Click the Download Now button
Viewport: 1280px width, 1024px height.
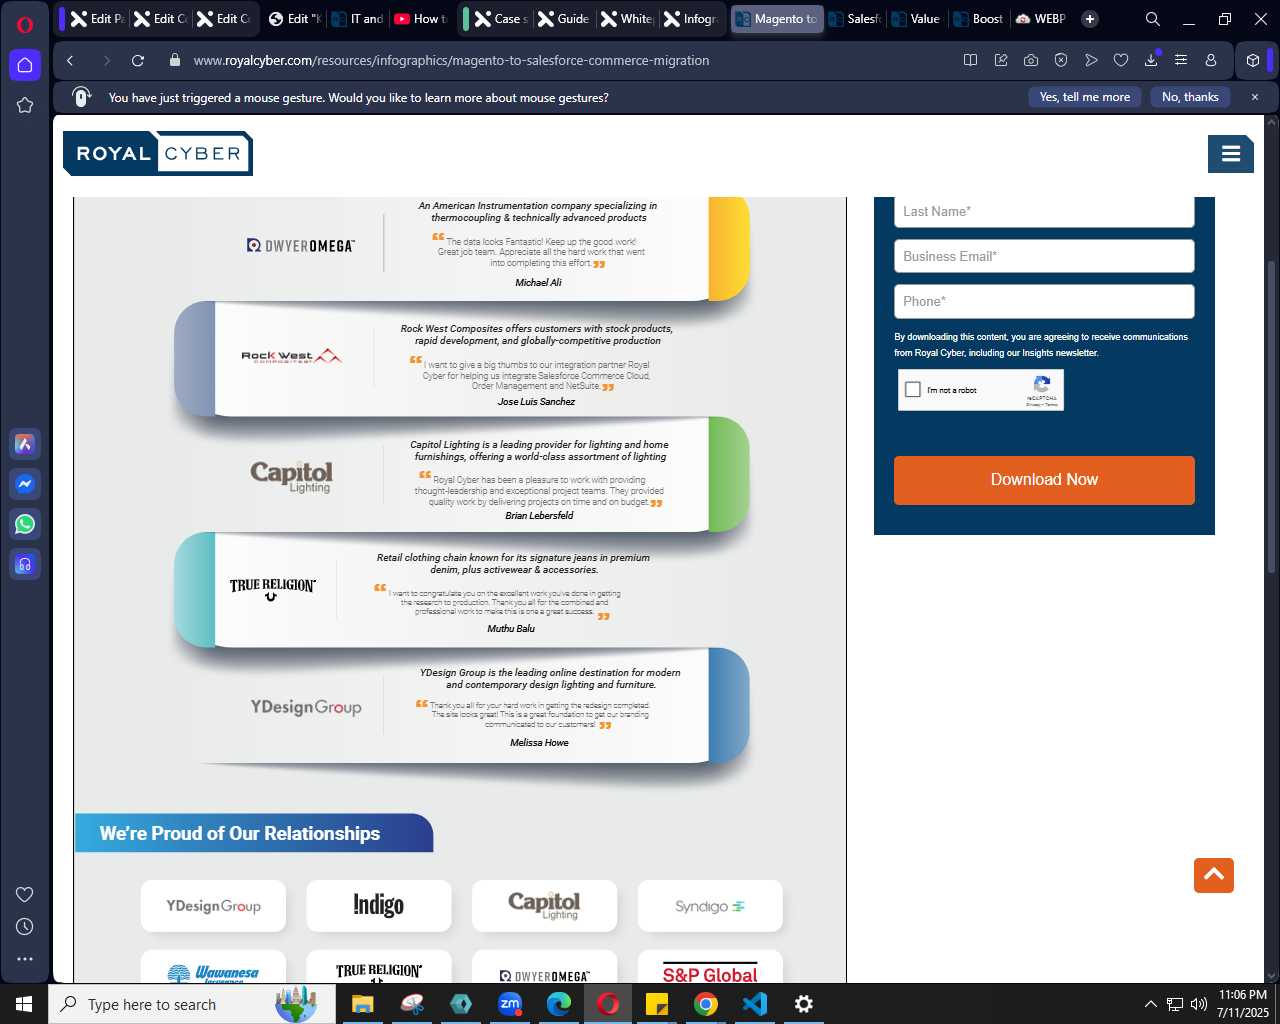(1044, 480)
